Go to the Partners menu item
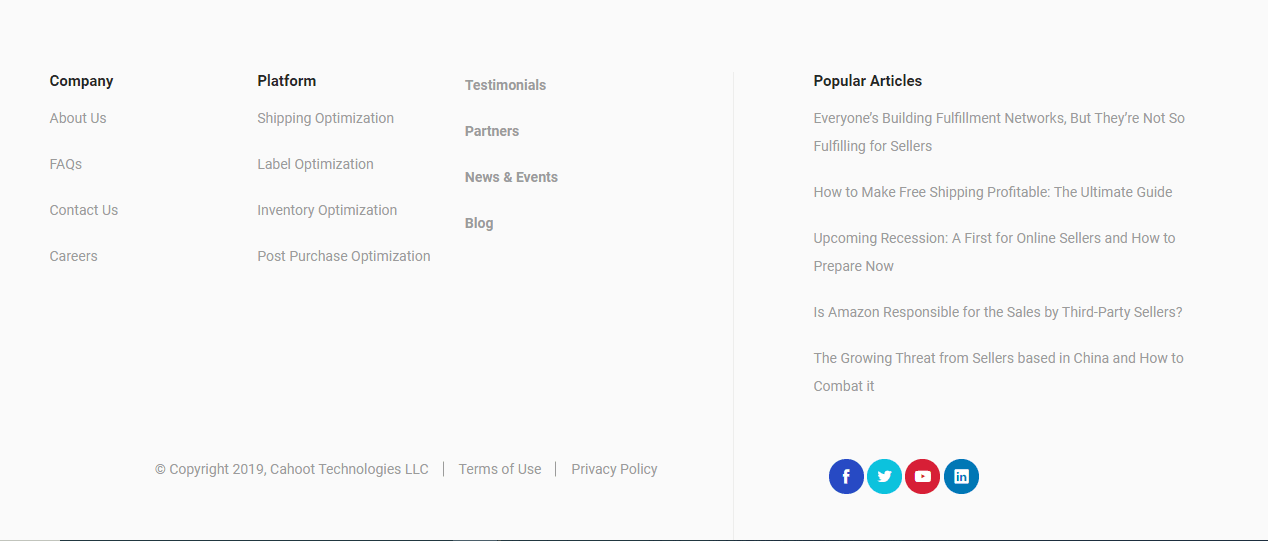Viewport: 1268px width, 541px height. click(x=492, y=131)
